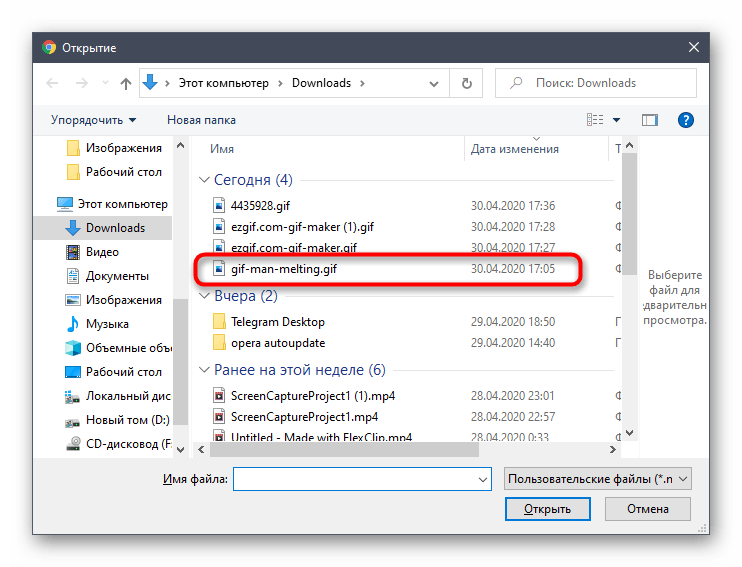The height and width of the screenshot is (567, 742).
Task: Select the gif-man-melting.gif file
Action: pos(291,269)
